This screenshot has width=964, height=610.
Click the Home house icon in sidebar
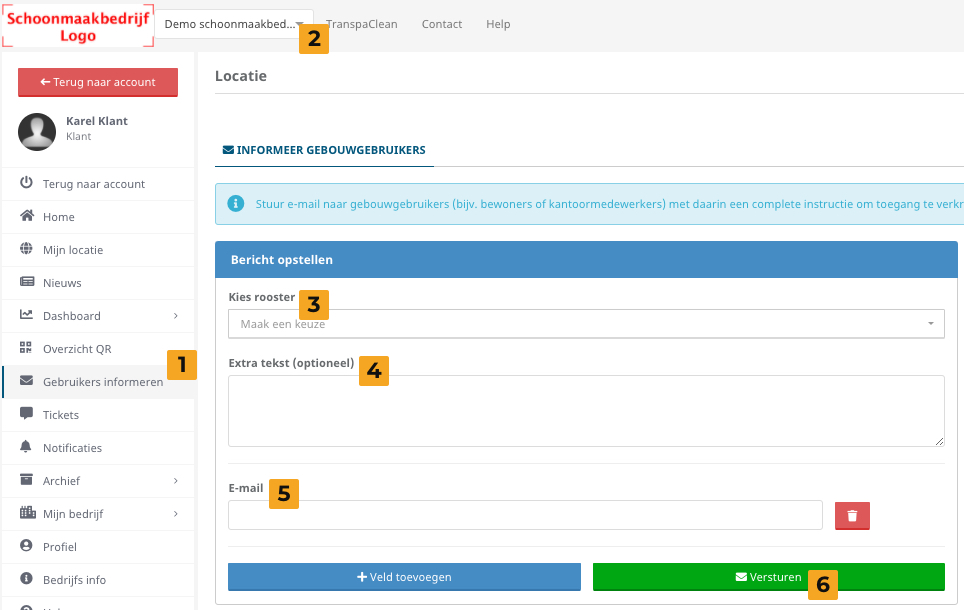[x=27, y=217]
